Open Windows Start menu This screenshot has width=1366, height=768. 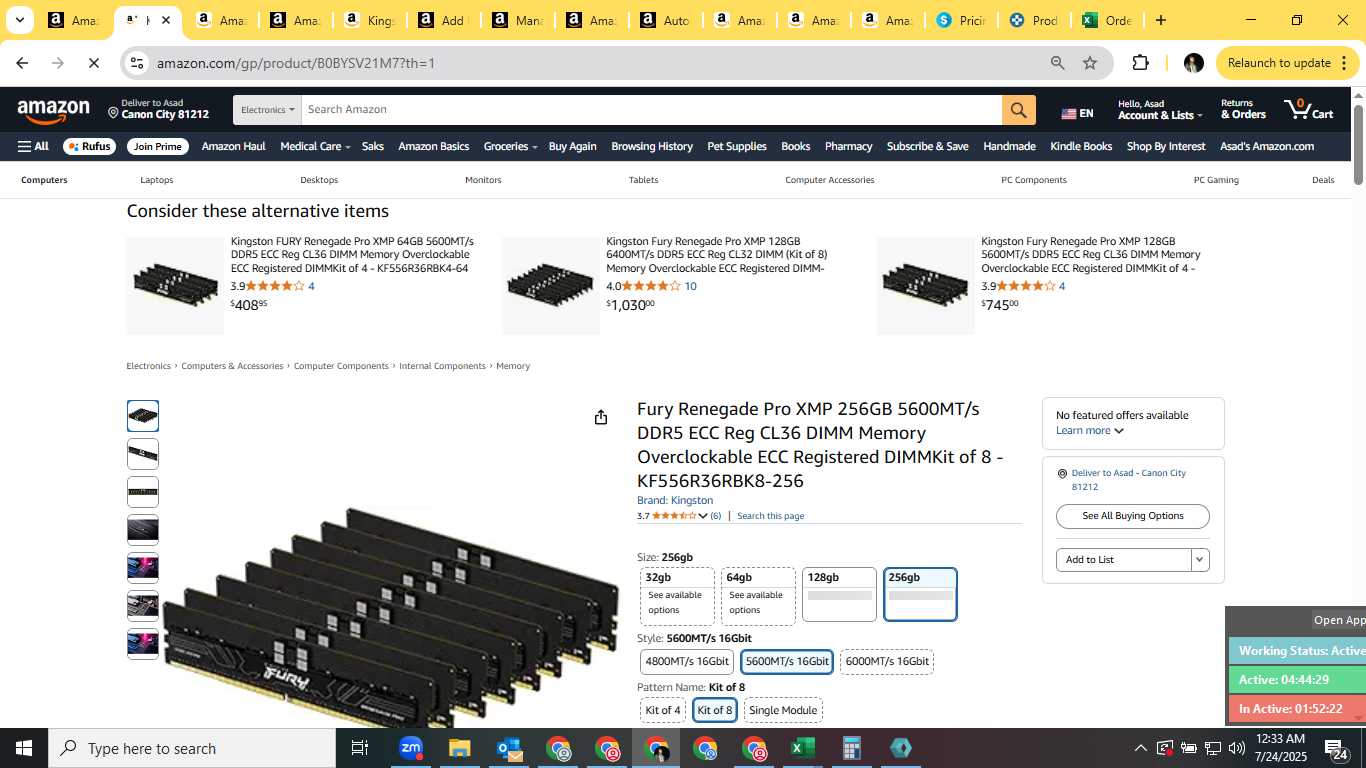point(24,748)
